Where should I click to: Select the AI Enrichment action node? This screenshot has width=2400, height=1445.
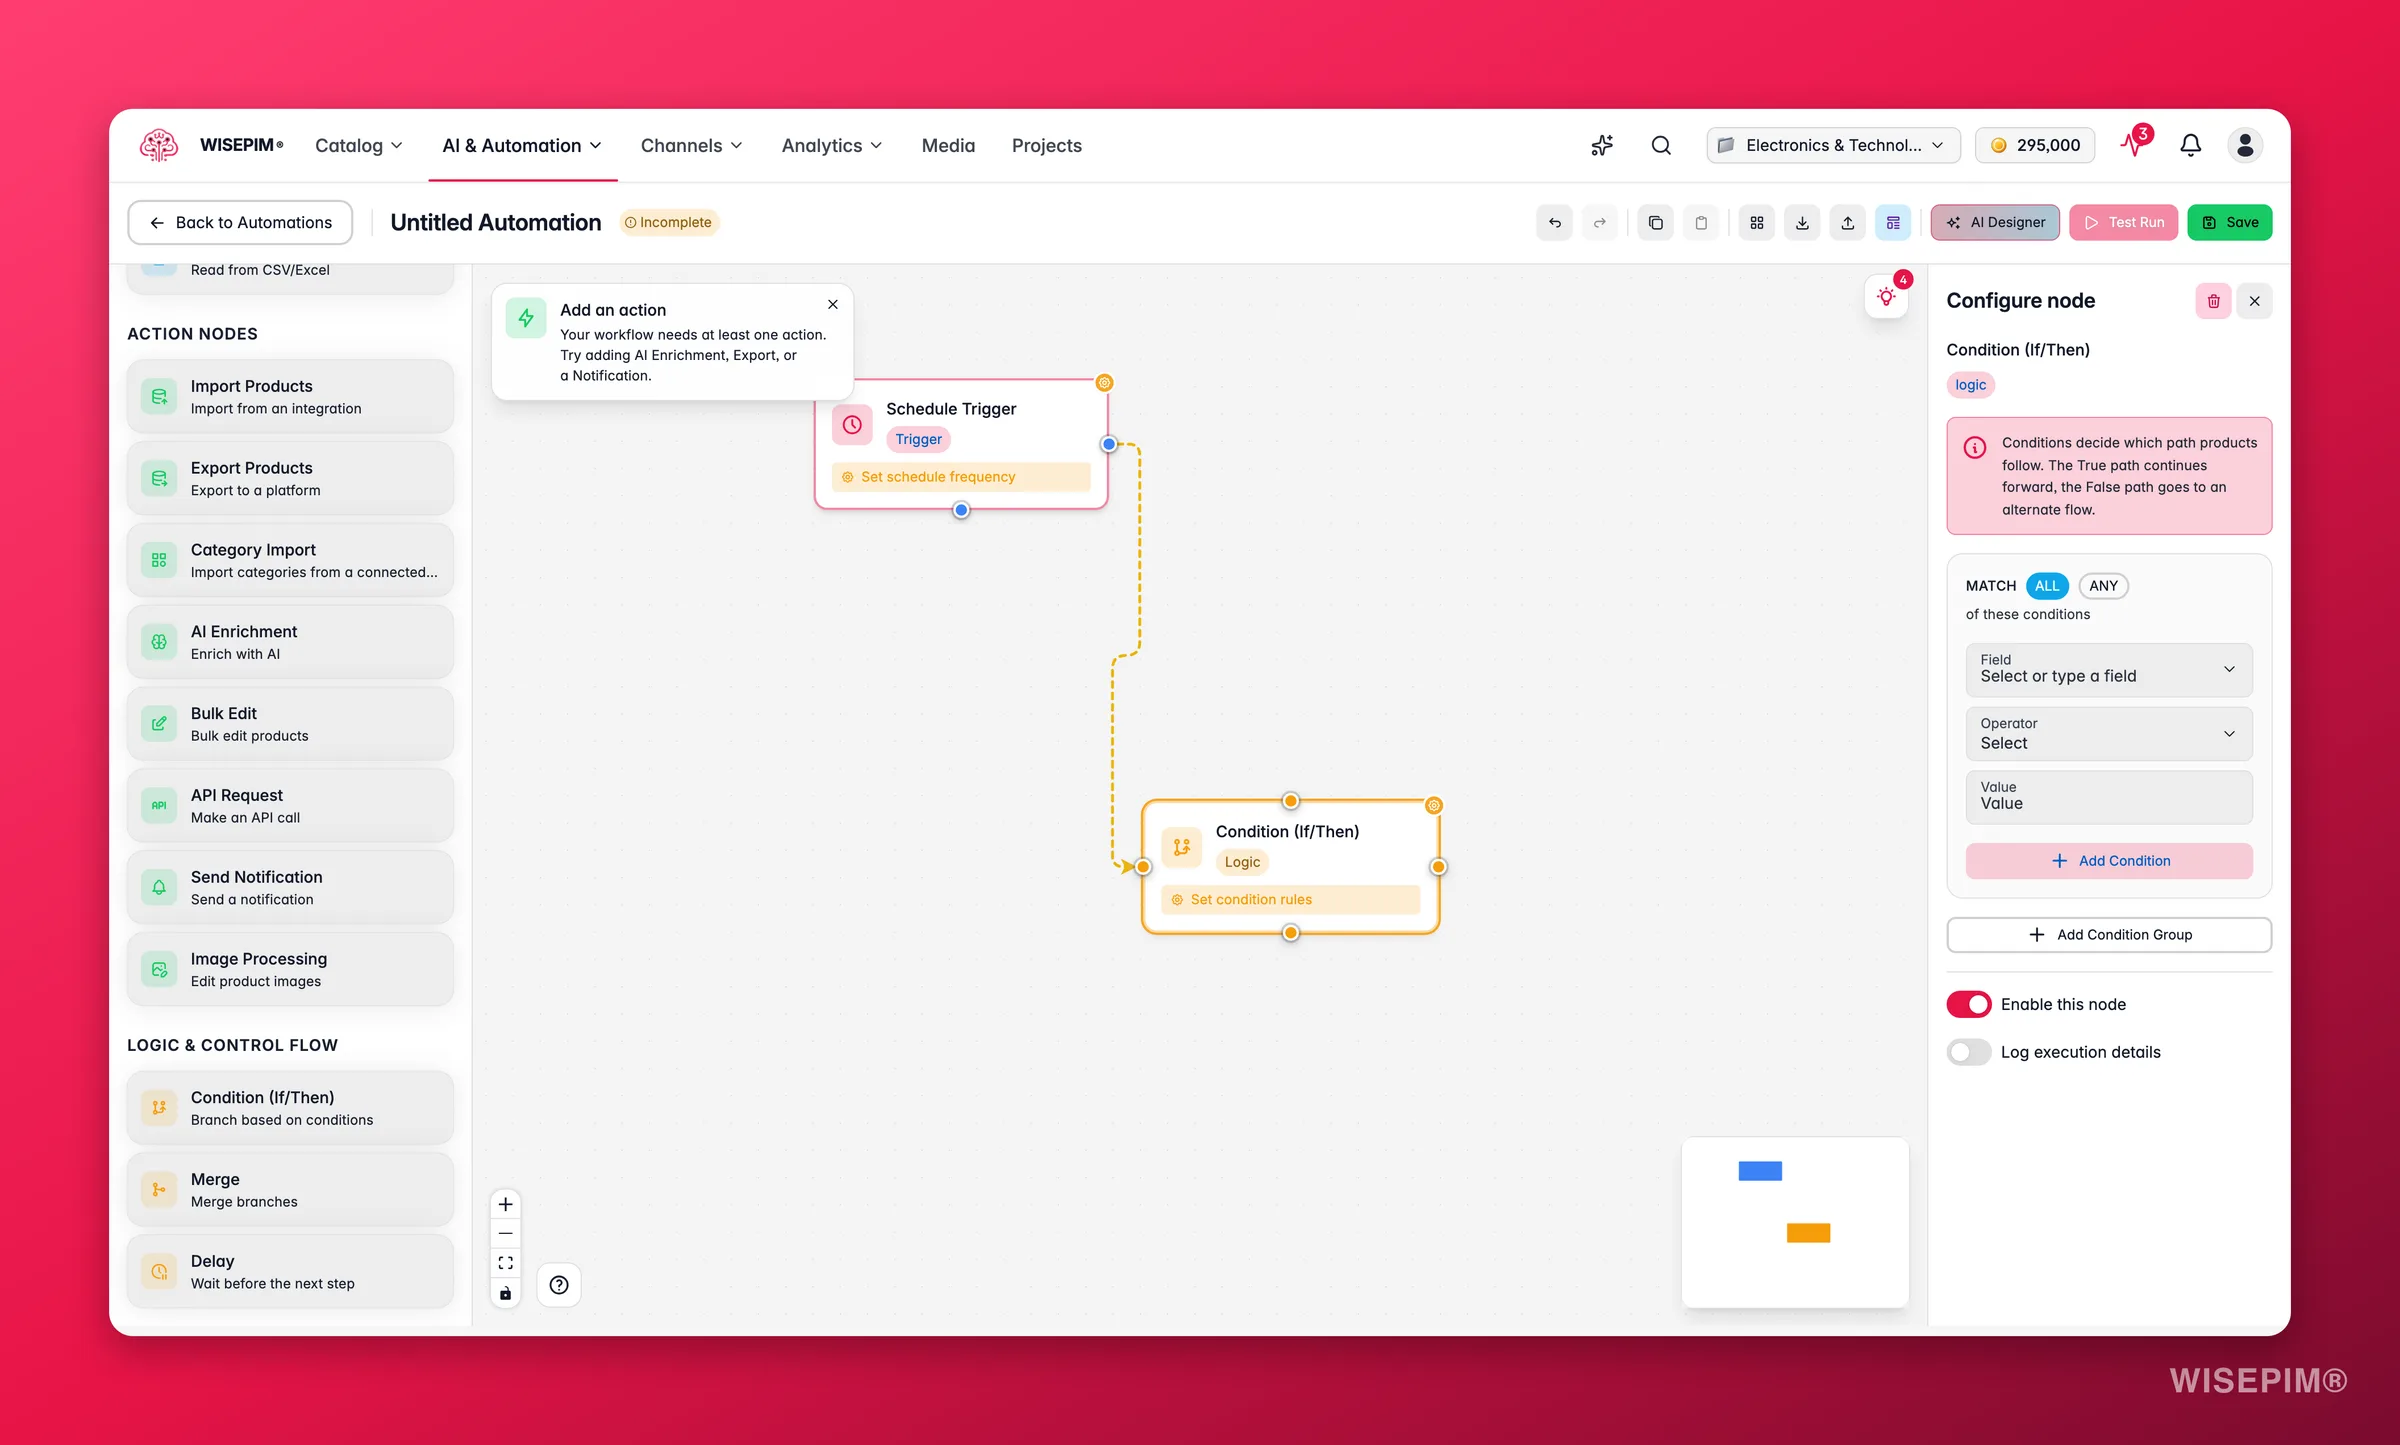pos(290,642)
